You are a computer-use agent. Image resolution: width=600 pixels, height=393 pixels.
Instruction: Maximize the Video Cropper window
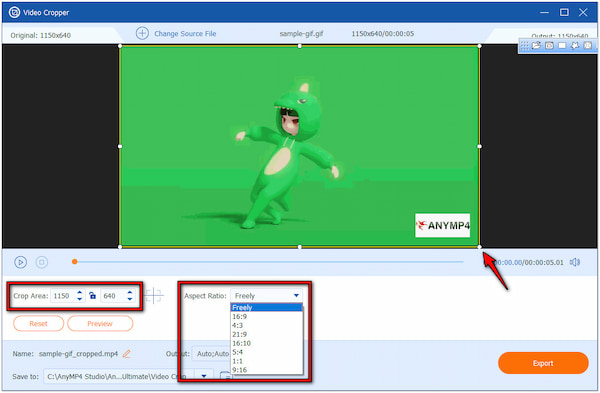564,12
